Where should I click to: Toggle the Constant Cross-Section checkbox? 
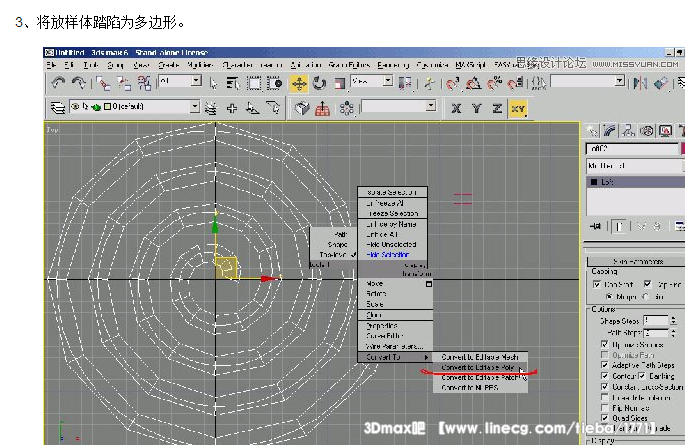coord(605,387)
